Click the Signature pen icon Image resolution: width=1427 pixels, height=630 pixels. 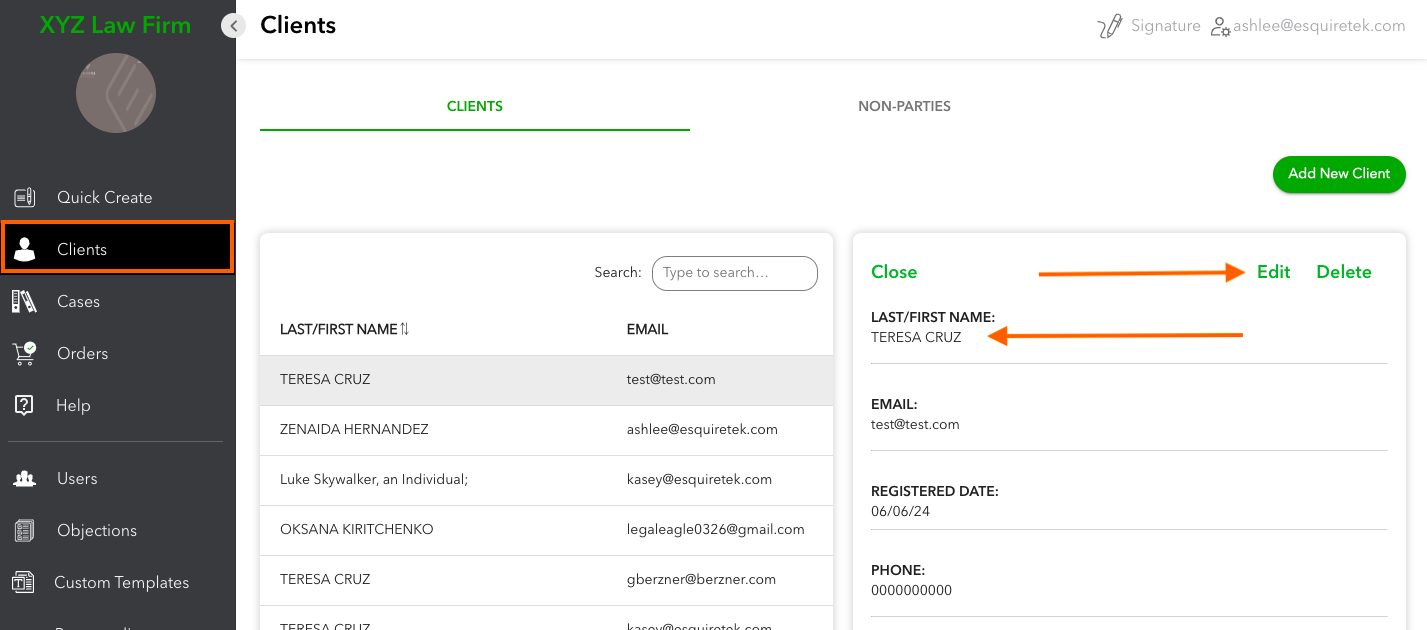click(1110, 25)
